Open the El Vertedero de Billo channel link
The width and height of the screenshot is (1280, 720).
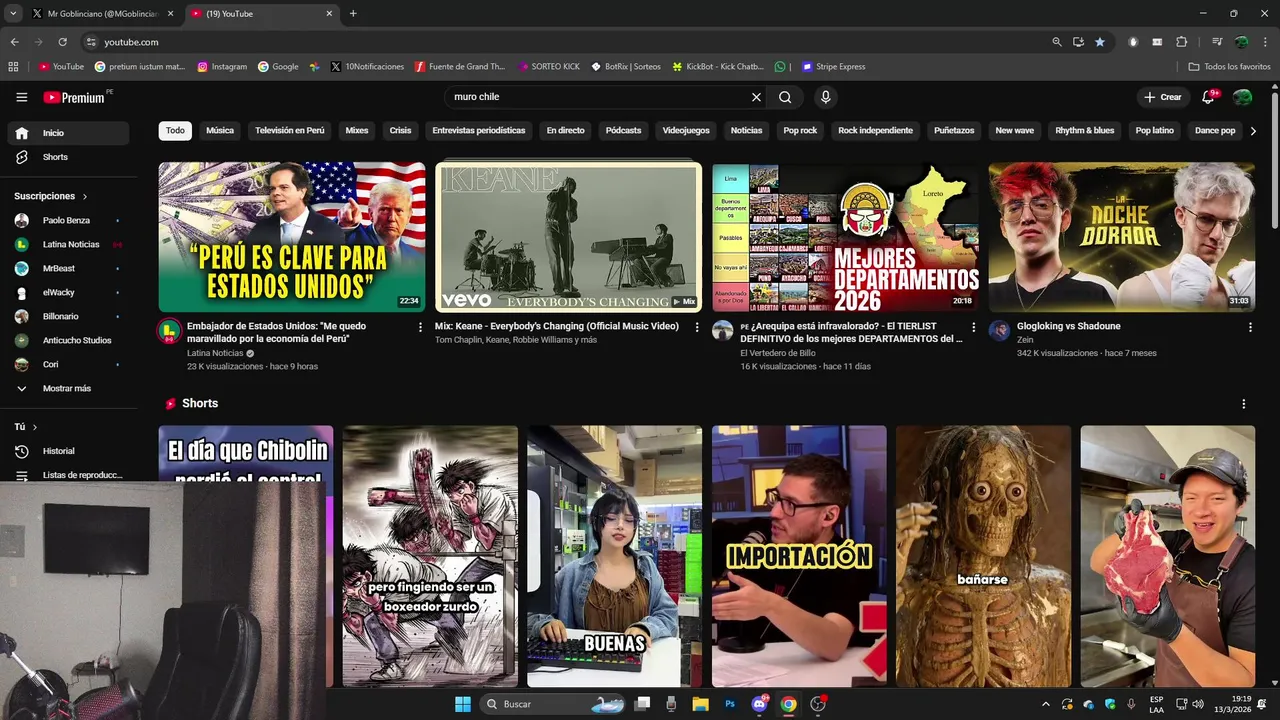[778, 353]
